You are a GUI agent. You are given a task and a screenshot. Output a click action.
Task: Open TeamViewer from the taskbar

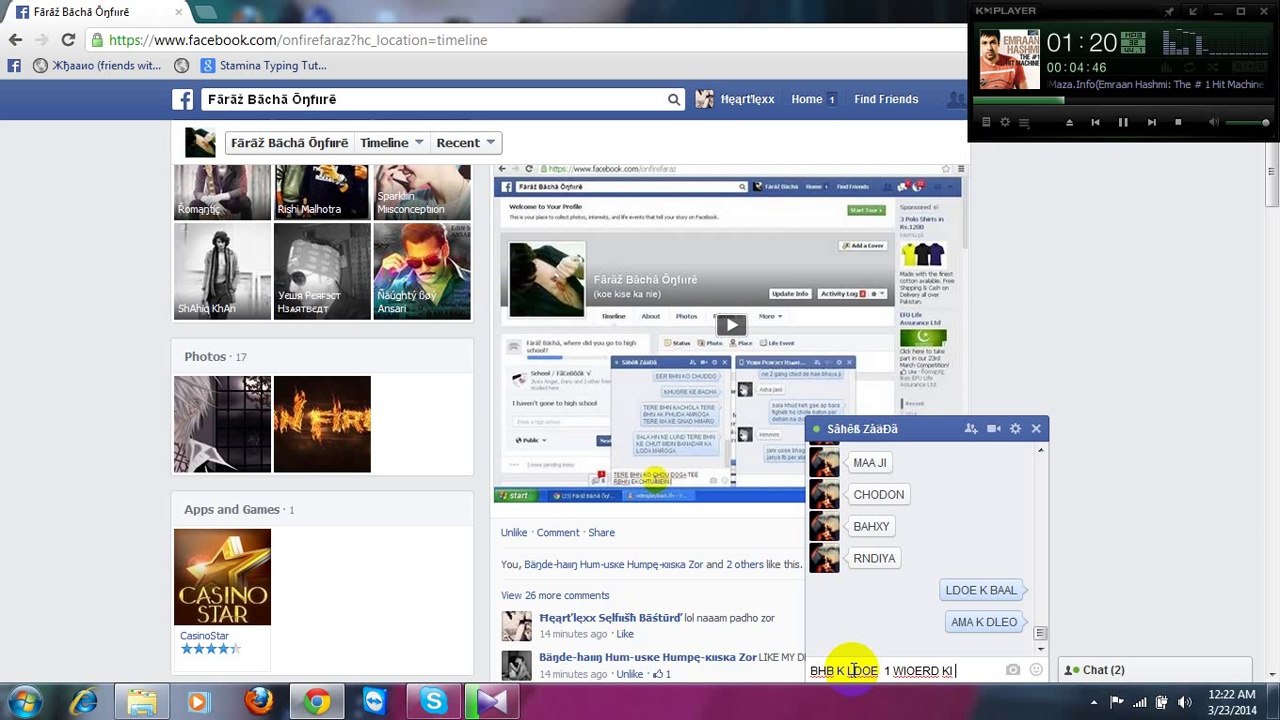(375, 702)
